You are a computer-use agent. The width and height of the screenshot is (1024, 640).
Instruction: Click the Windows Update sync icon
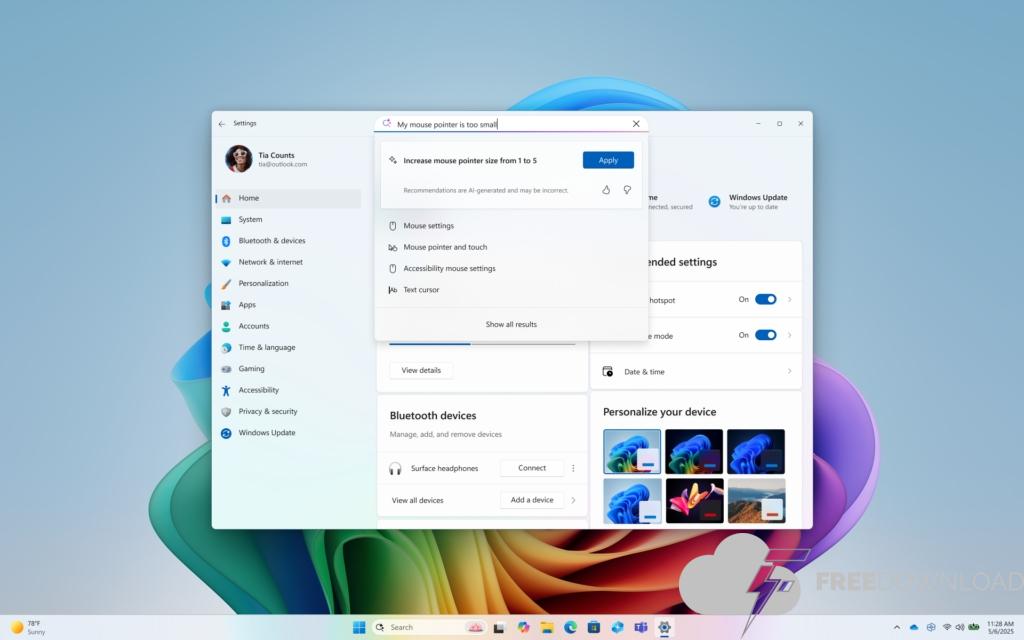tap(715, 201)
